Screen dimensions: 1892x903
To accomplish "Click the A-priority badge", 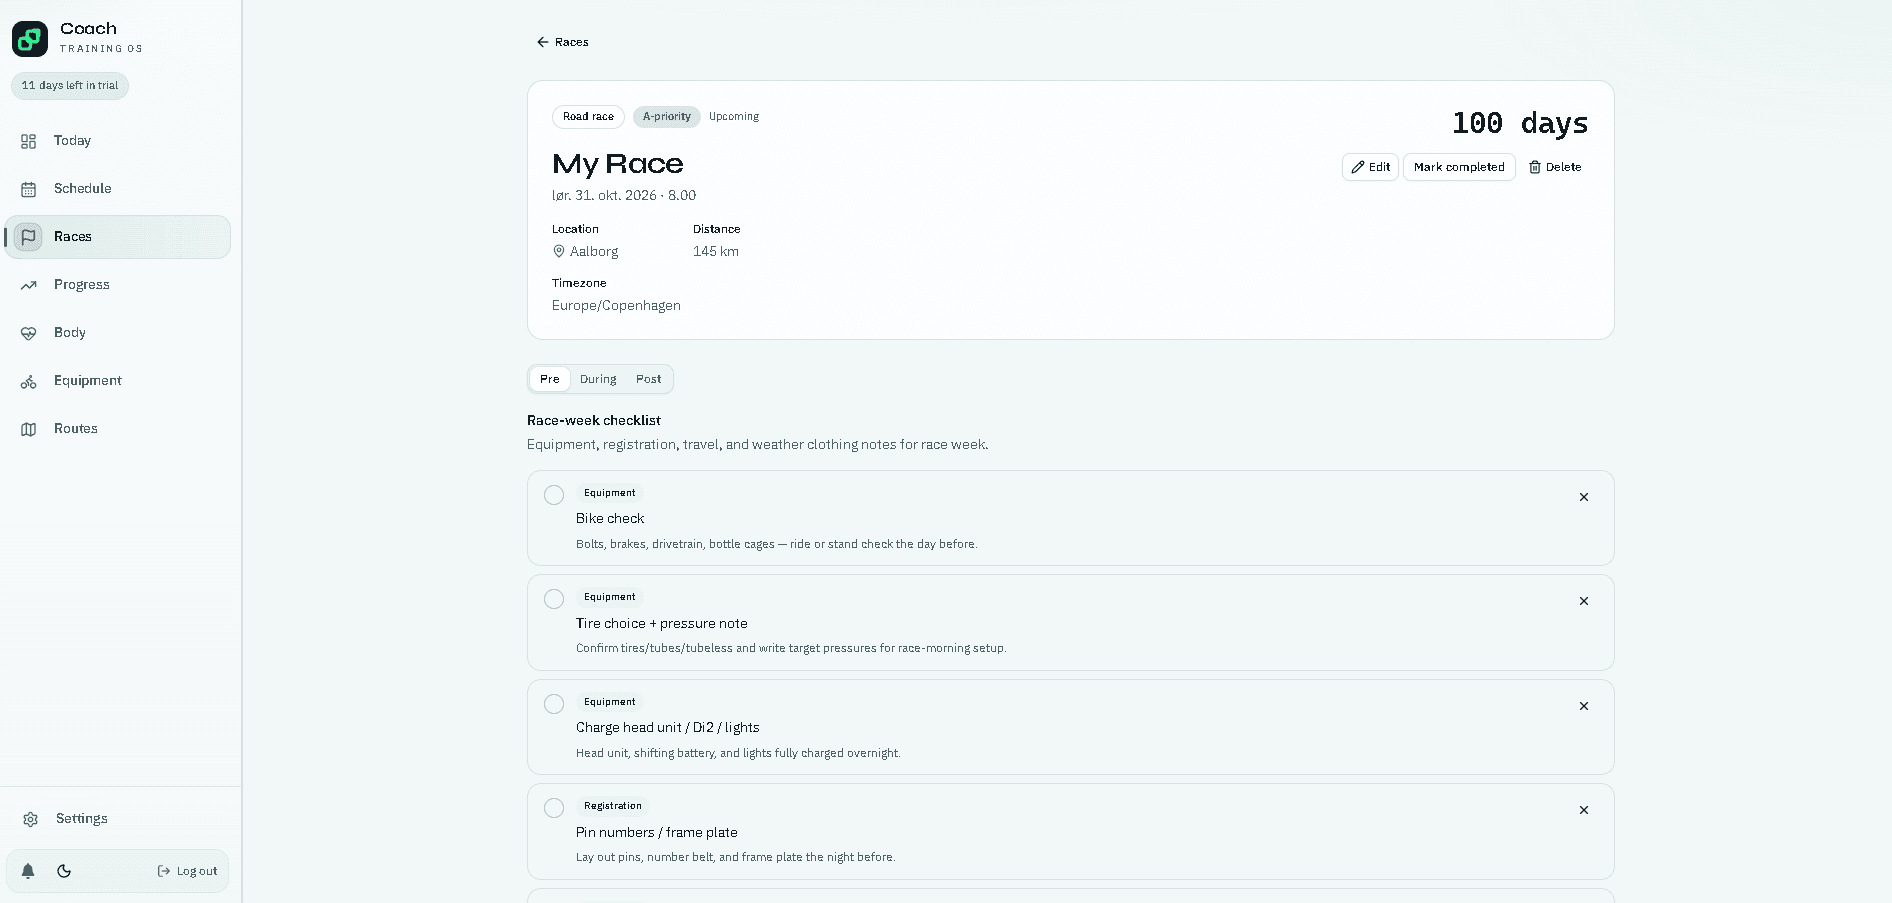I will click(x=667, y=117).
